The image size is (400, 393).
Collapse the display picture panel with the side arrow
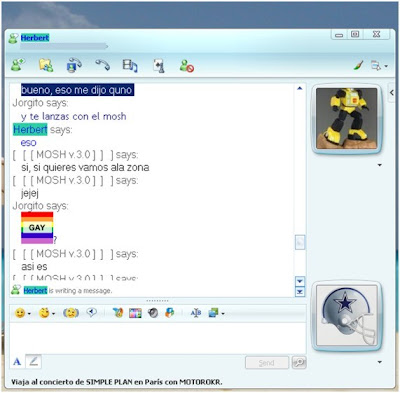click(392, 92)
